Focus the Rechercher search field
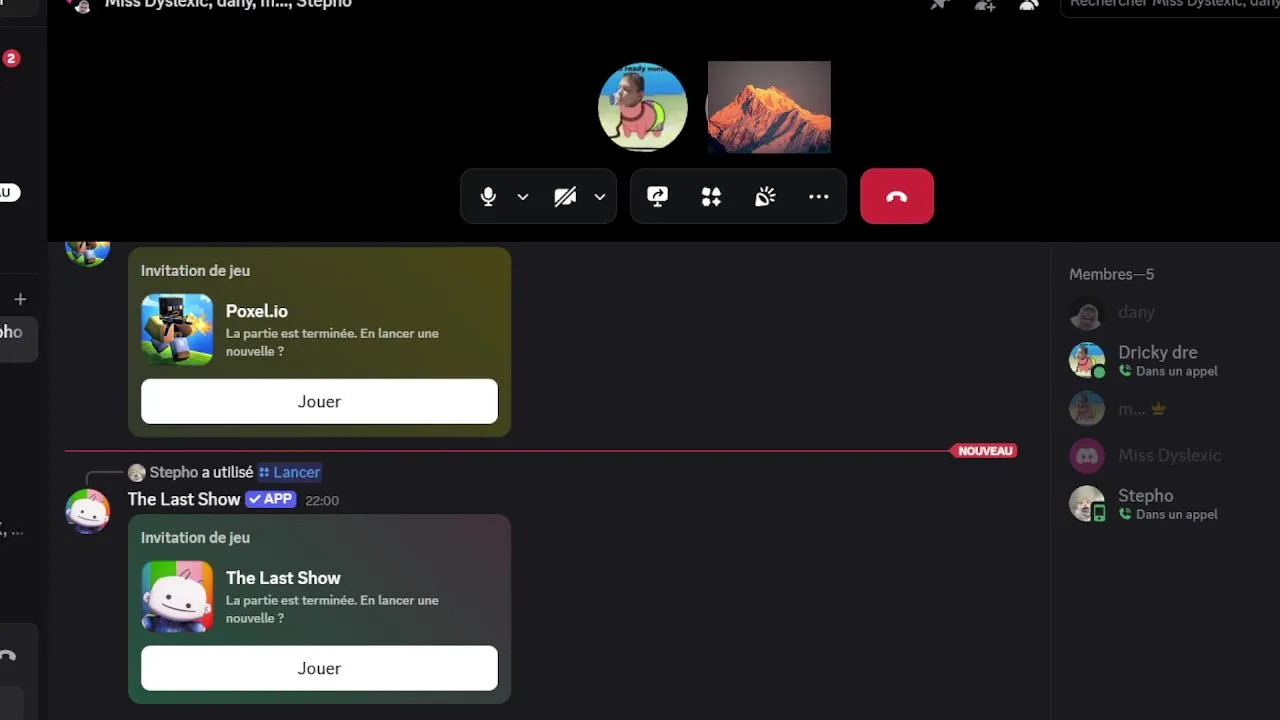This screenshot has width=1280, height=720. [1170, 5]
